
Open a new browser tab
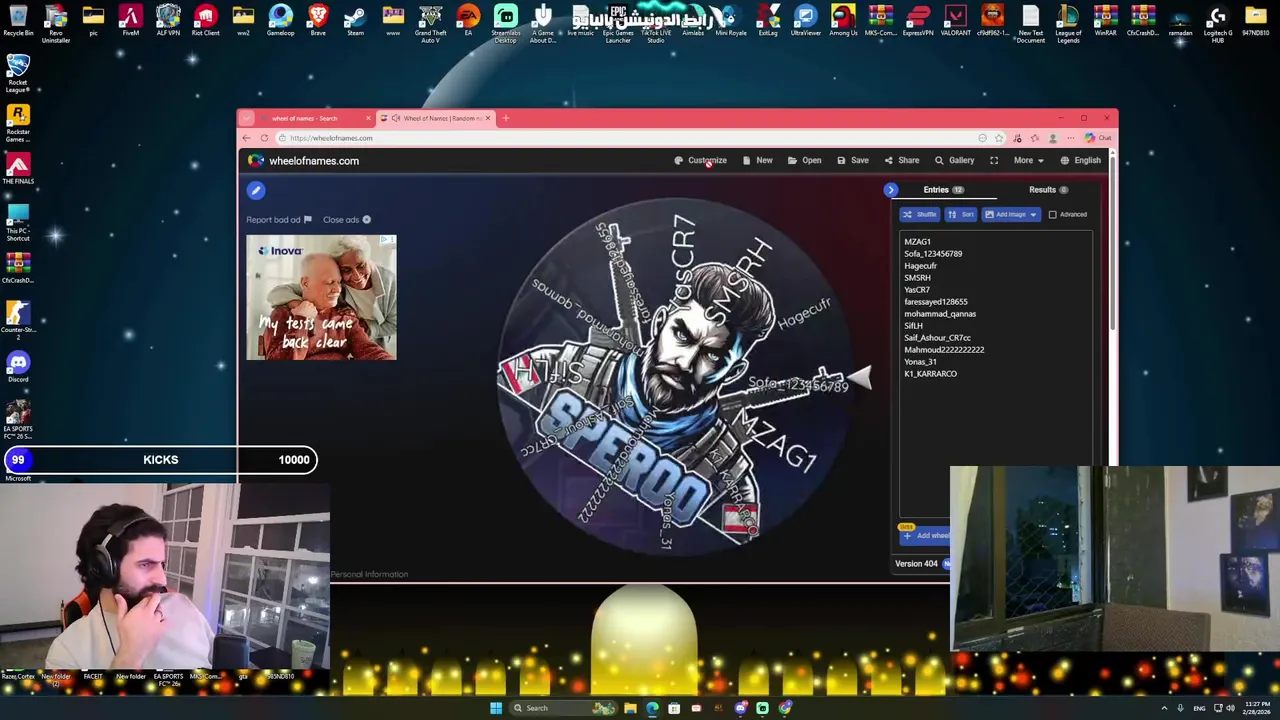(505, 118)
